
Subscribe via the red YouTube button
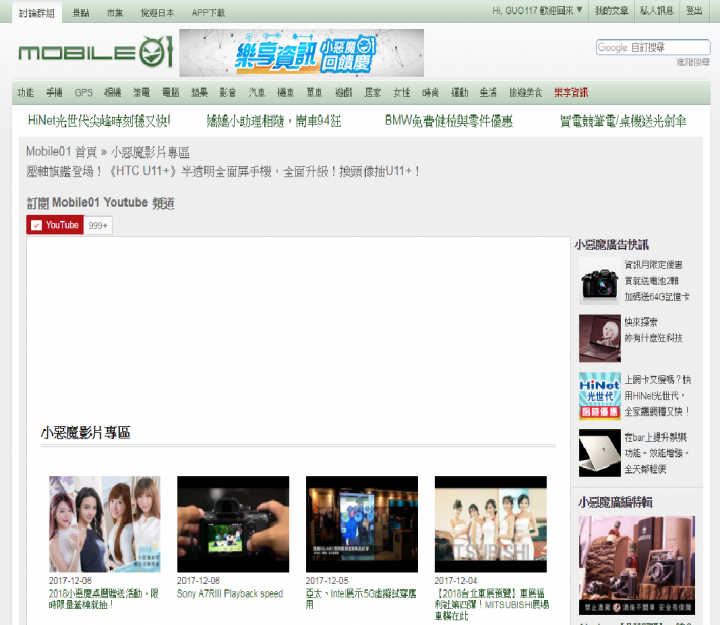pos(55,225)
